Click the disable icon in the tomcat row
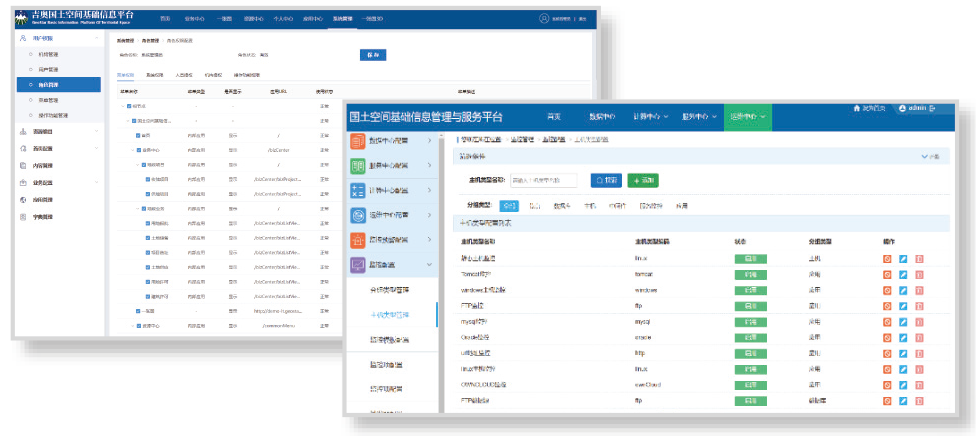 pyautogui.click(x=888, y=275)
